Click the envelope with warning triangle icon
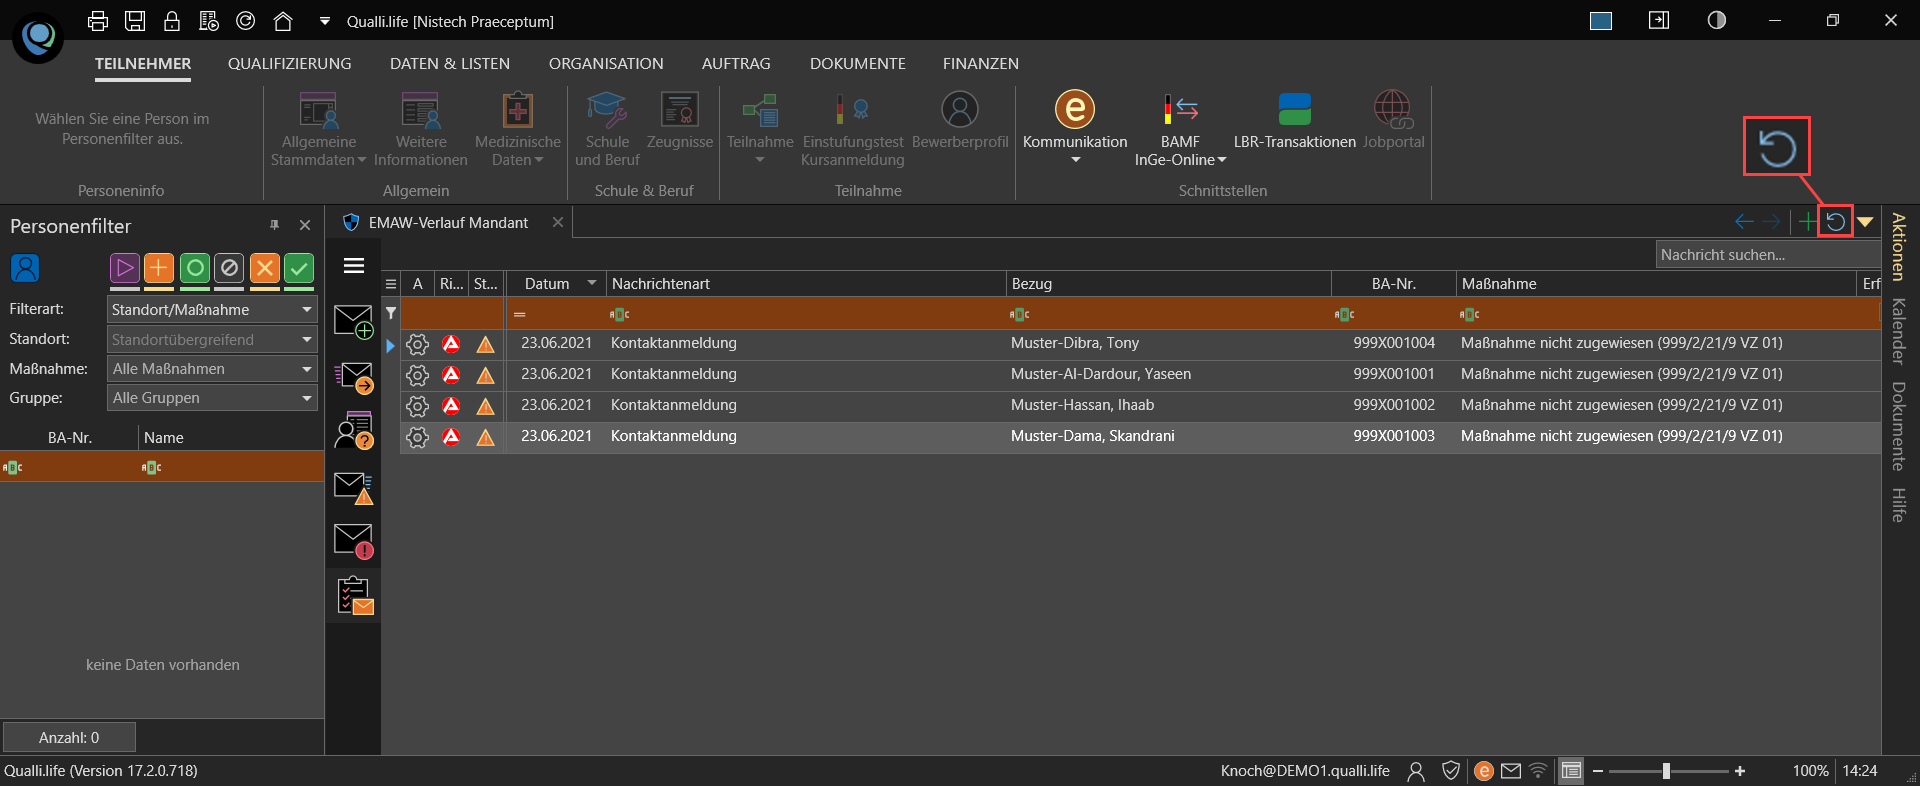Image resolution: width=1920 pixels, height=786 pixels. tap(353, 487)
